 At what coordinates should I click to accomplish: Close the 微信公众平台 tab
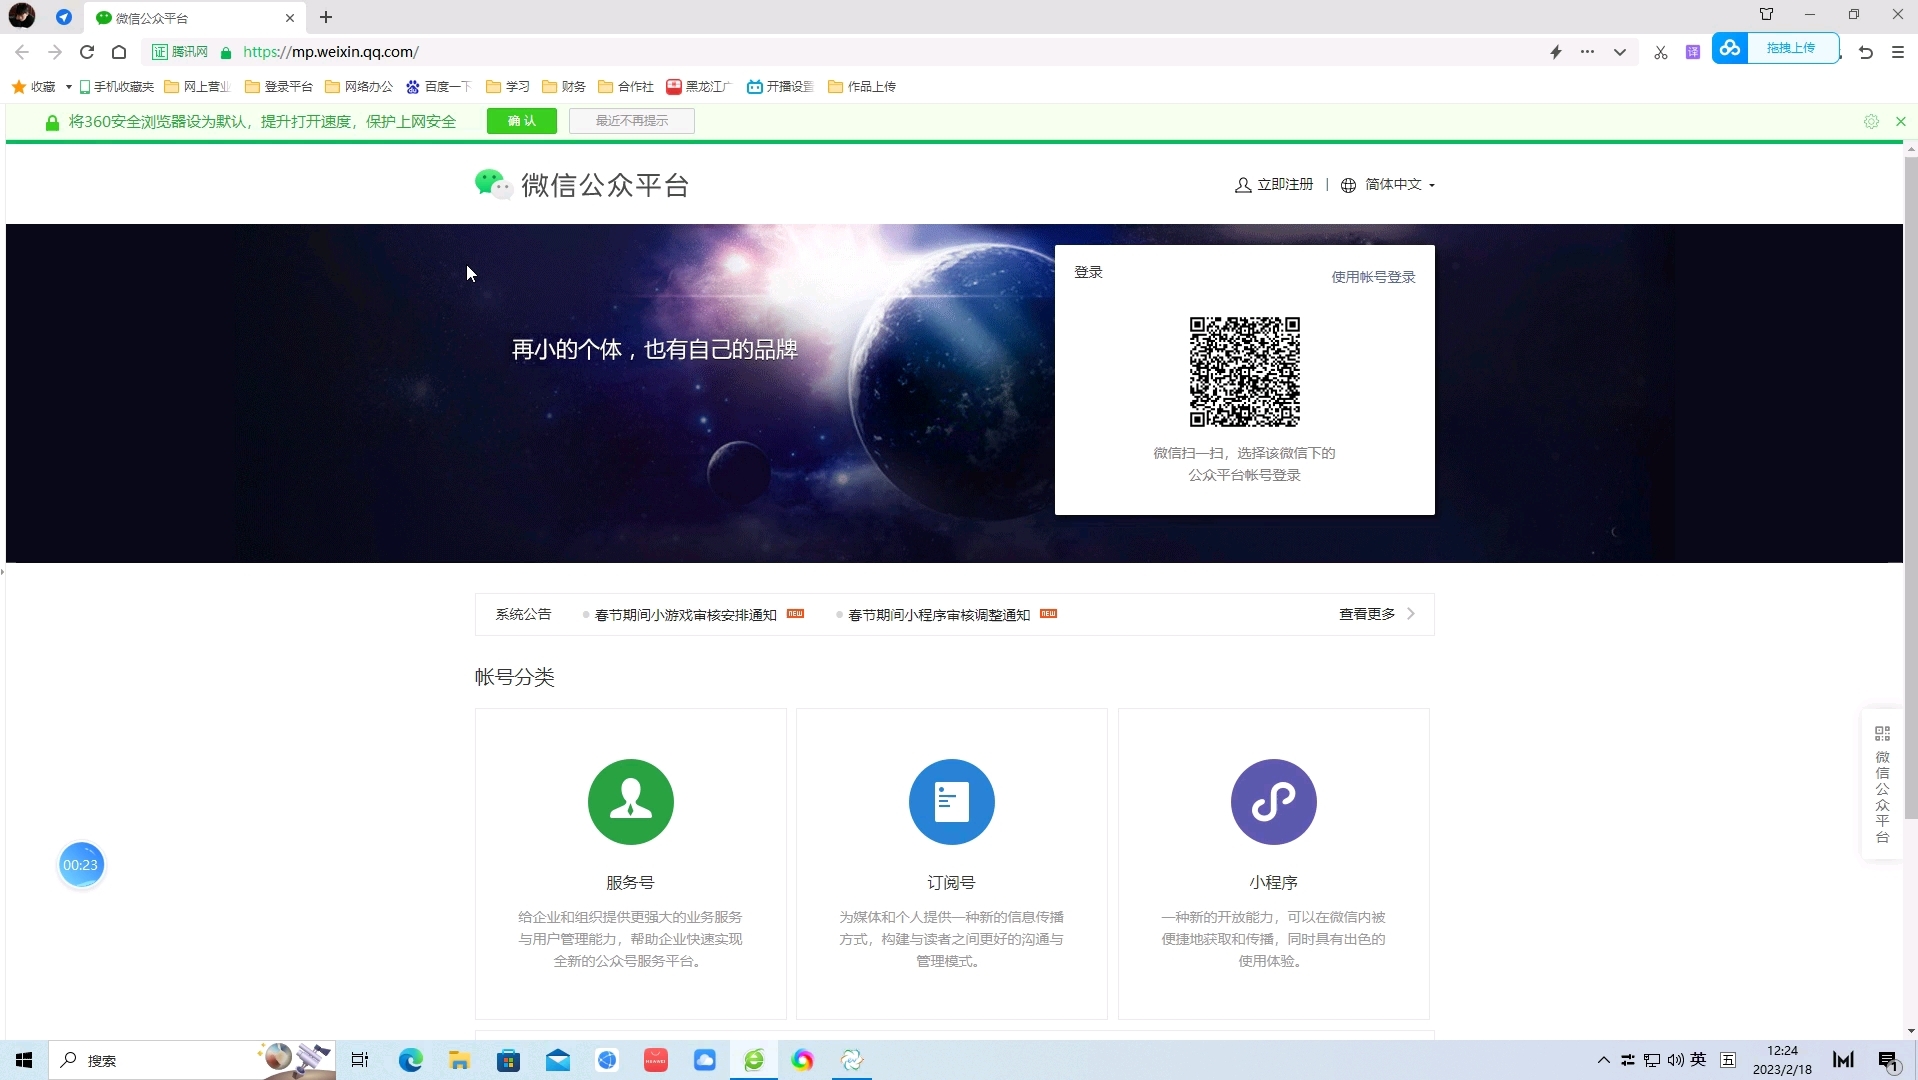point(290,18)
